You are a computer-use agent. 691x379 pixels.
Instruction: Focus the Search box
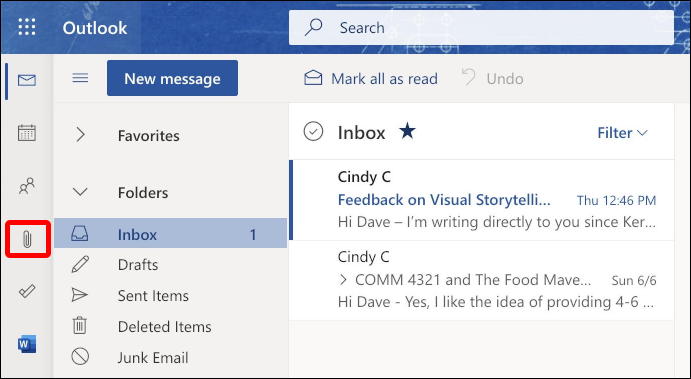pyautogui.click(x=481, y=28)
